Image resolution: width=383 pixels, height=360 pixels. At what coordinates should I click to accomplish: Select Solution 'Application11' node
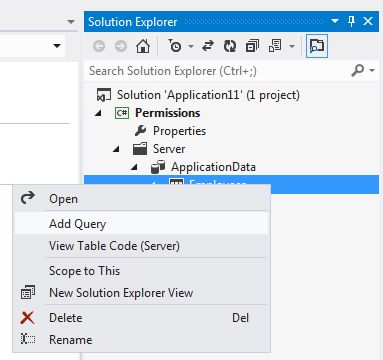click(x=208, y=95)
